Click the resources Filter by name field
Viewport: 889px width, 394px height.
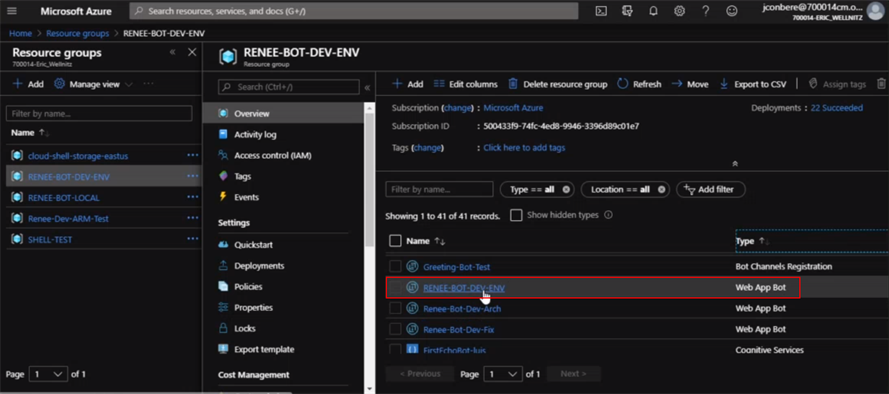439,189
